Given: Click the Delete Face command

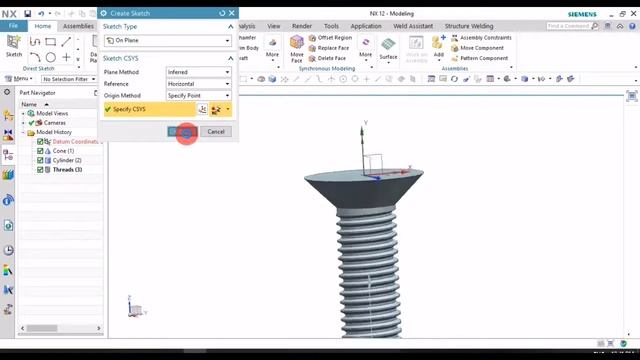Looking at the screenshot, I should click(327, 58).
